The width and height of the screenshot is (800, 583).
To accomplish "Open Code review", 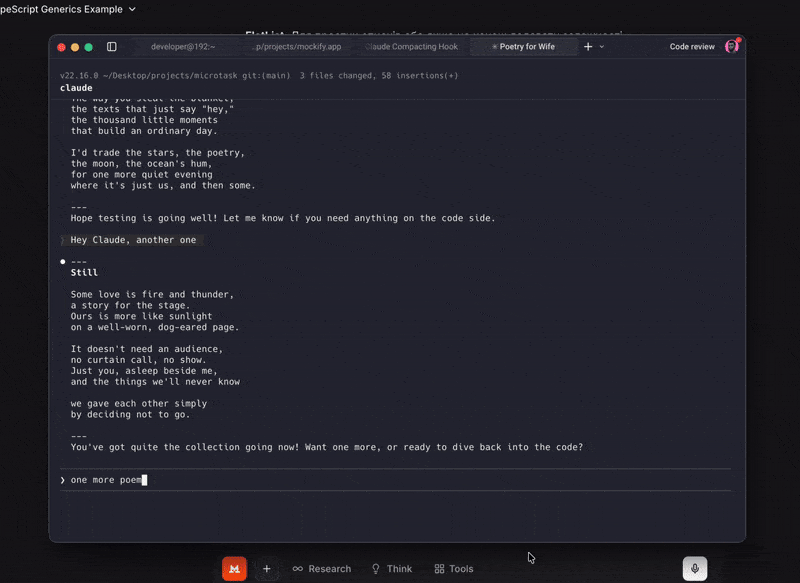I will coord(692,47).
